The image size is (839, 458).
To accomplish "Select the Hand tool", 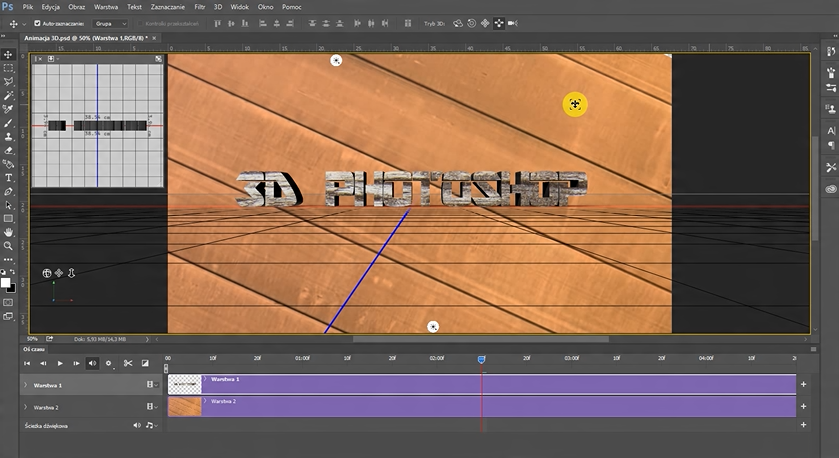I will (8, 232).
